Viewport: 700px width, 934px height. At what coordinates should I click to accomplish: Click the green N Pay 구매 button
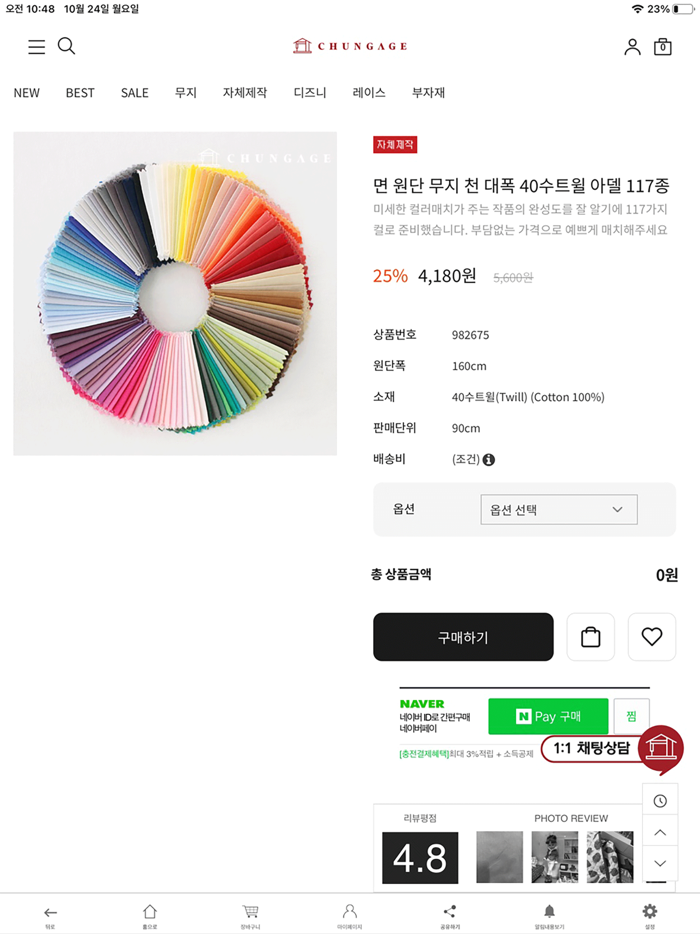548,717
